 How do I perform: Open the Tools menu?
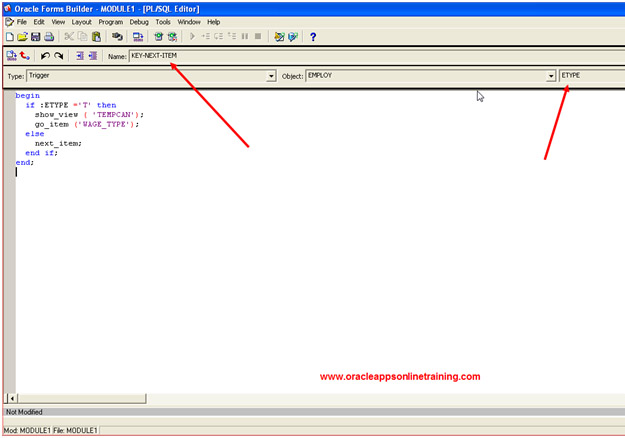pyautogui.click(x=163, y=21)
